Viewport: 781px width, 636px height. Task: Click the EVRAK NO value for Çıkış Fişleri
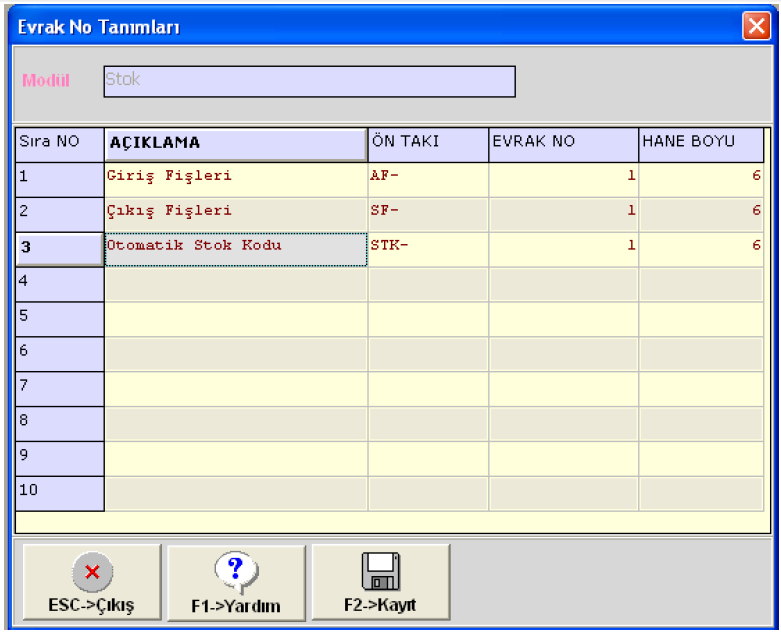click(x=563, y=213)
